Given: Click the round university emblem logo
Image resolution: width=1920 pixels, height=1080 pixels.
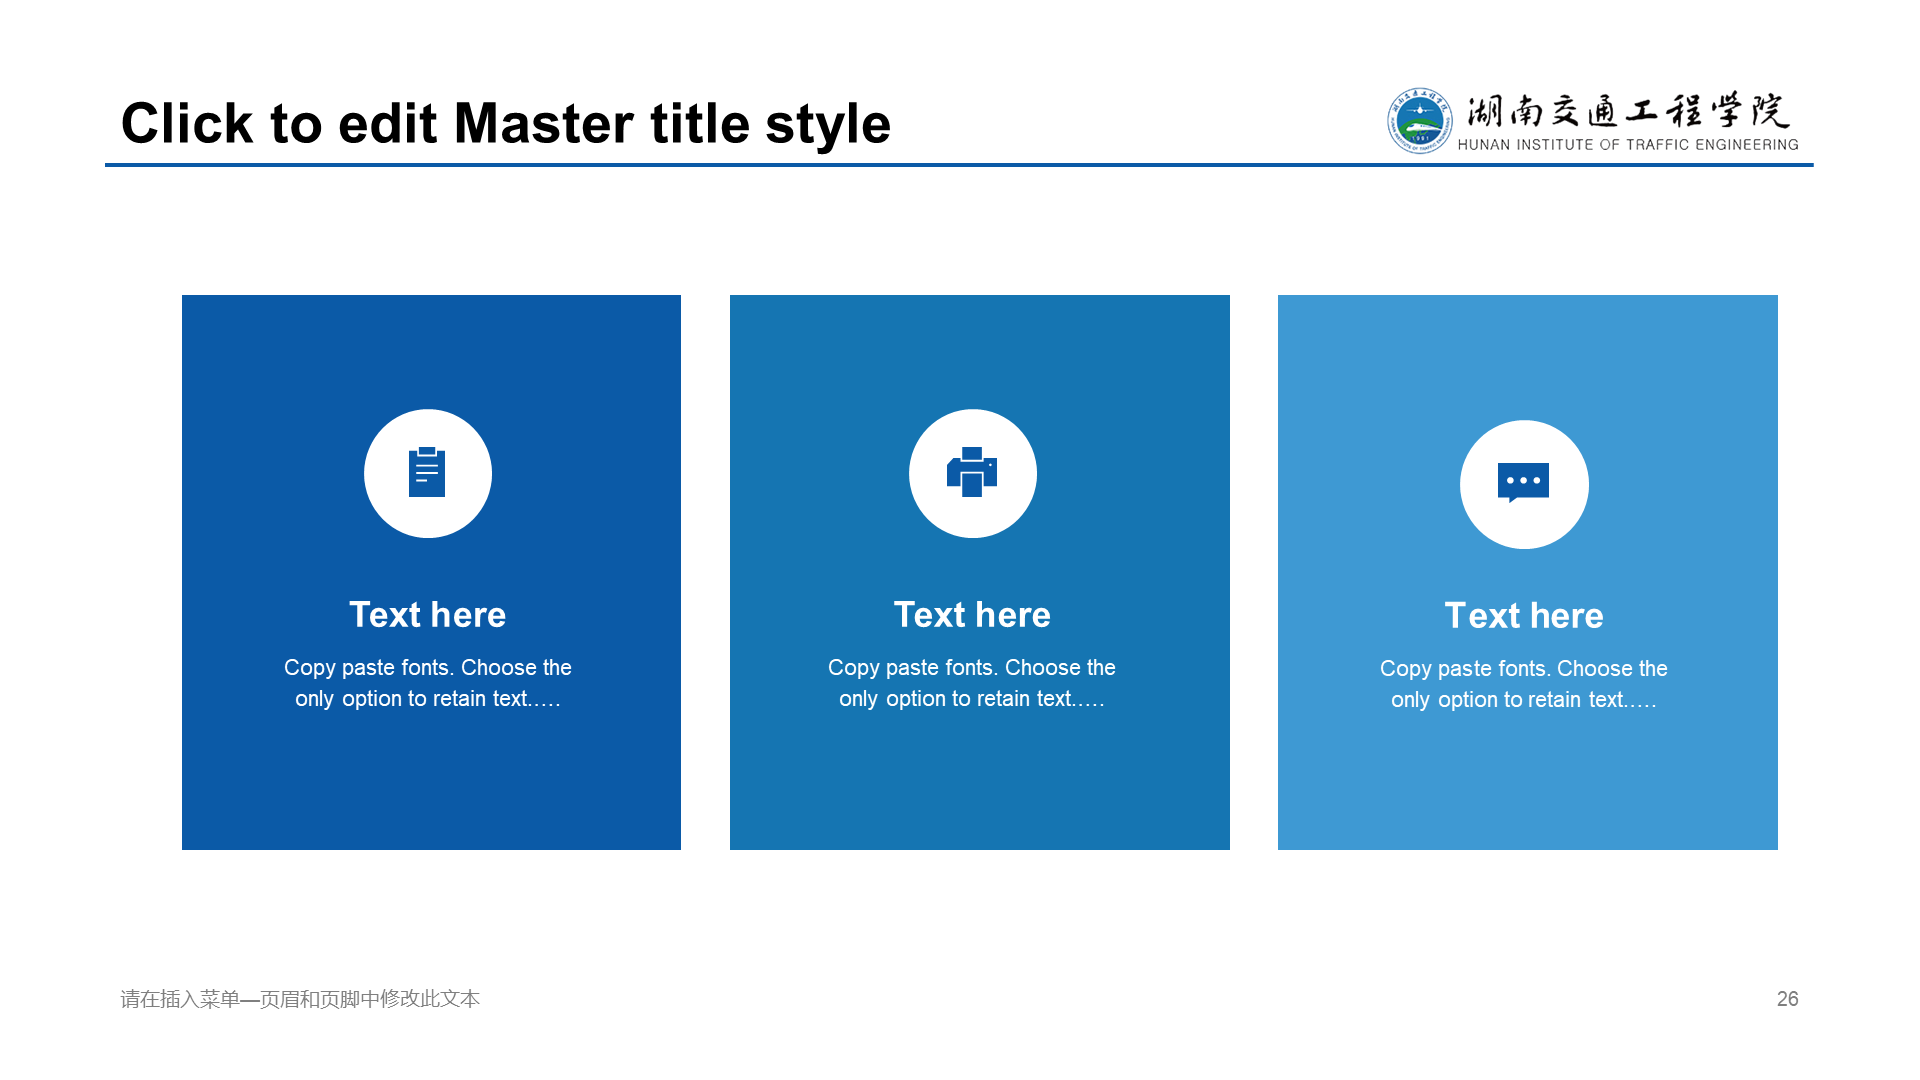Looking at the screenshot, I should point(1420,121).
